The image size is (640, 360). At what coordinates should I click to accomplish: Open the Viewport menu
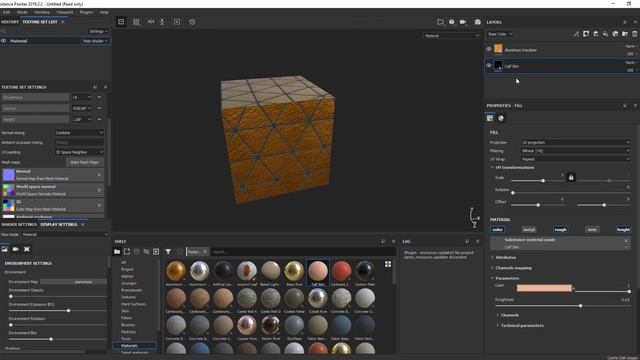pyautogui.click(x=64, y=12)
